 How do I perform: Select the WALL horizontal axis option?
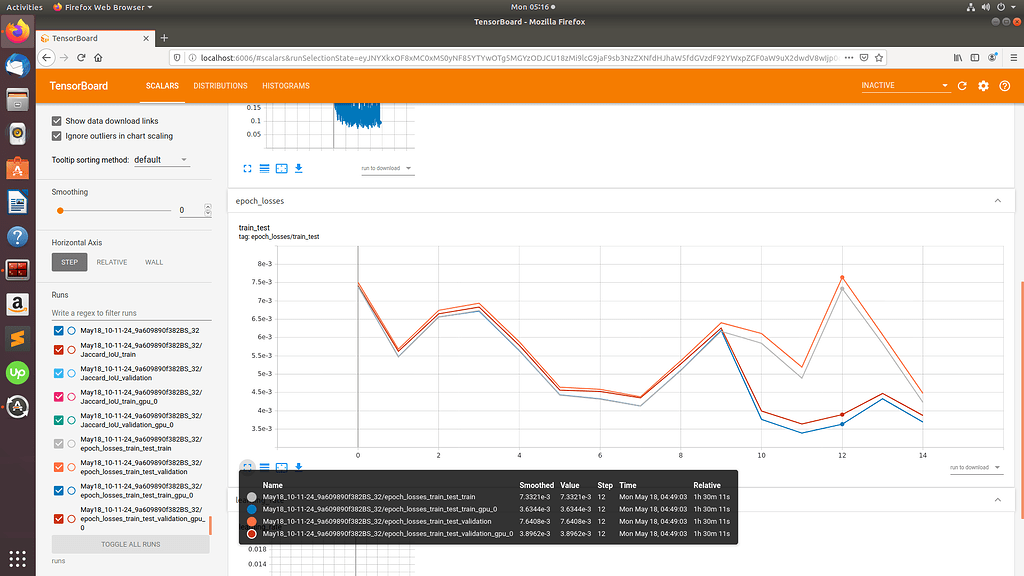point(153,262)
